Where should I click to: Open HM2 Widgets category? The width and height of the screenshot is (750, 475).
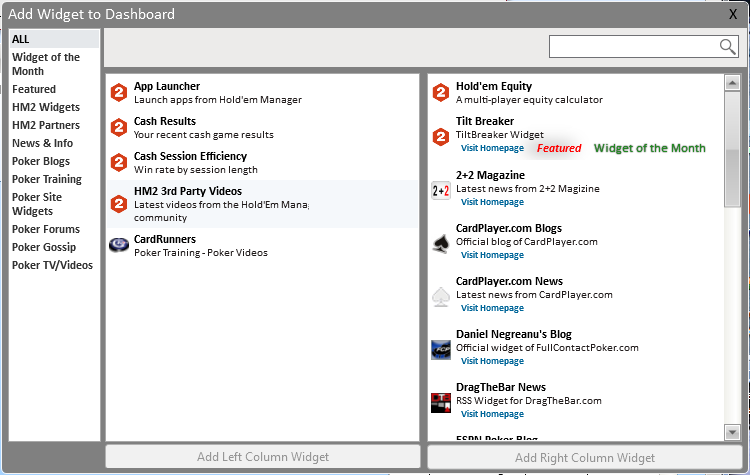point(46,107)
